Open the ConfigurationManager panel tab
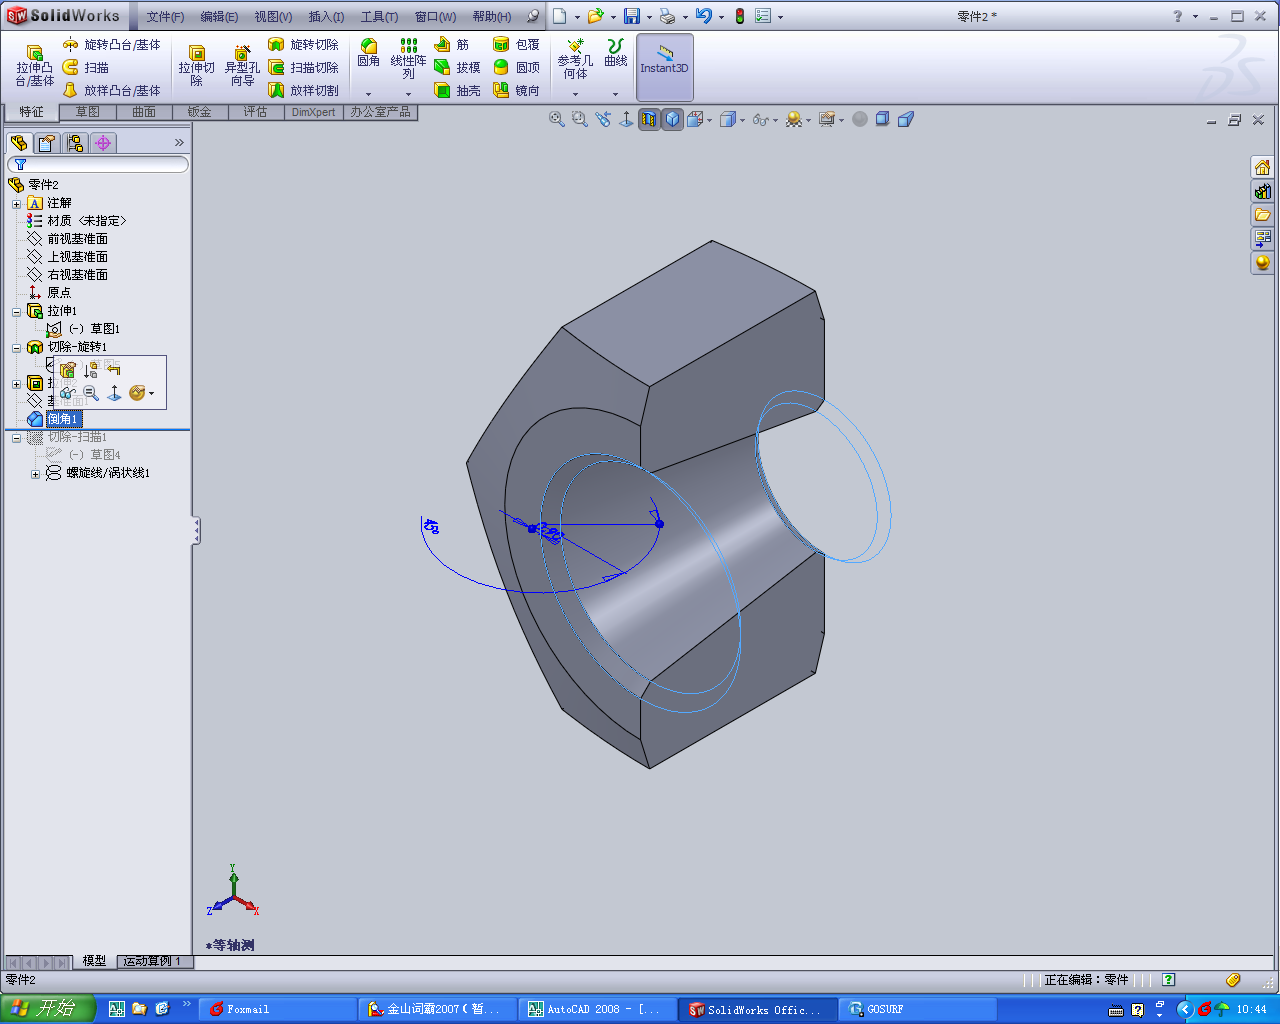The width and height of the screenshot is (1280, 1024). point(75,143)
